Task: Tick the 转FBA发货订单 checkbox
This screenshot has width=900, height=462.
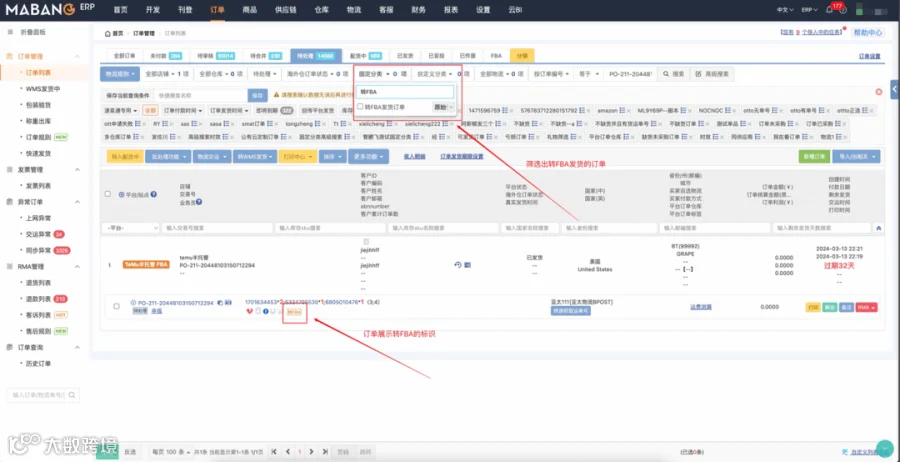Action: [360, 107]
